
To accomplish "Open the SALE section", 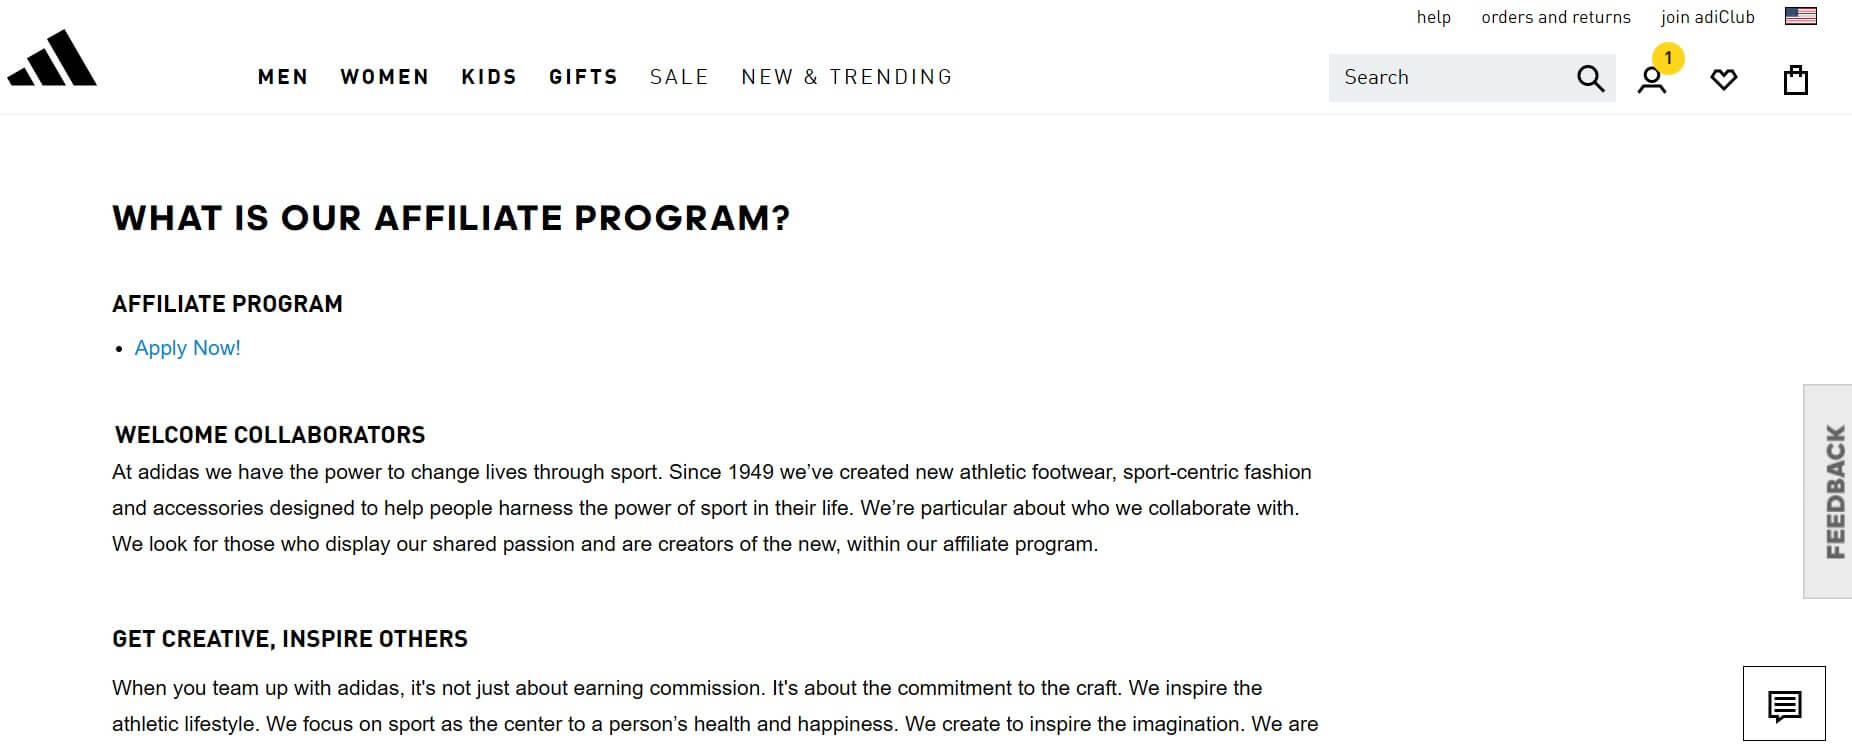I will click(679, 76).
